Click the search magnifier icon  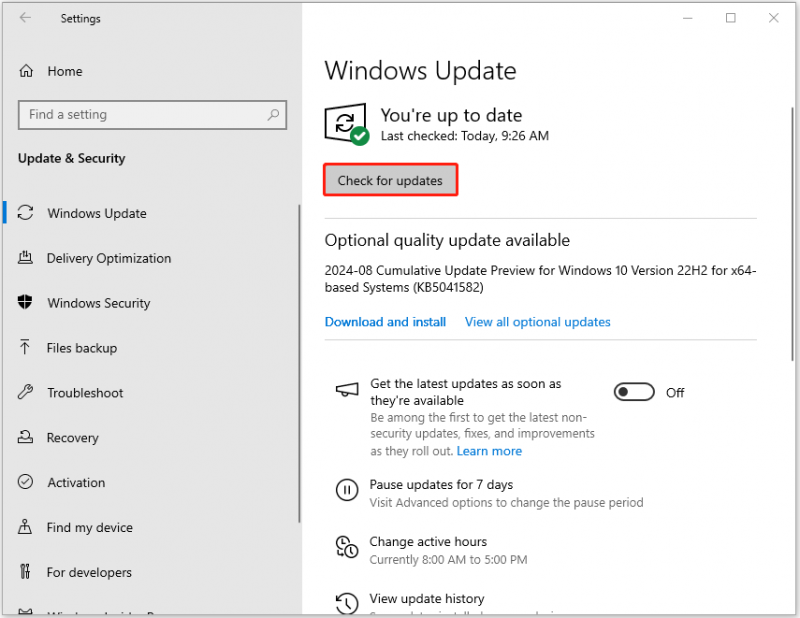(x=273, y=115)
